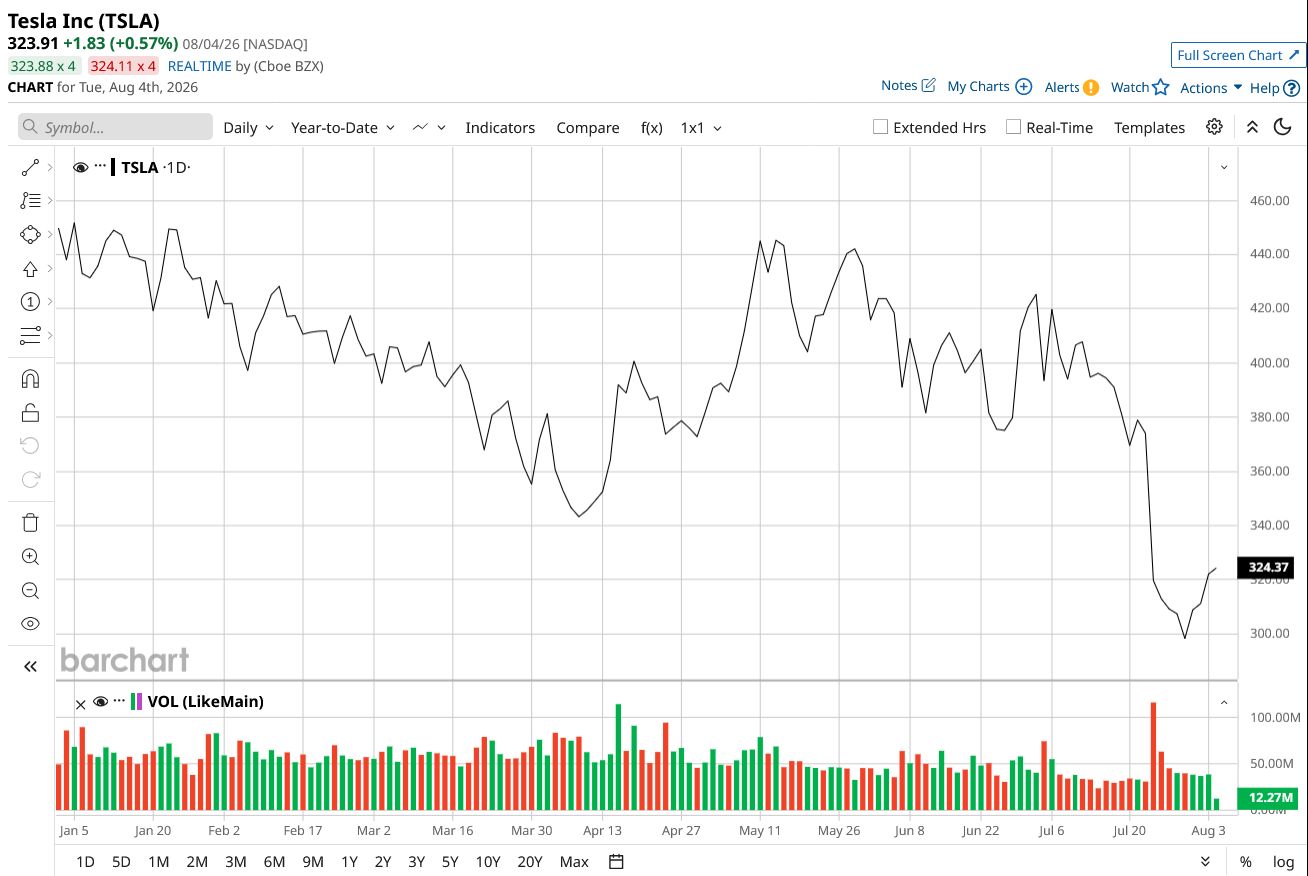Click the 324.37 current price label

tap(1265, 568)
